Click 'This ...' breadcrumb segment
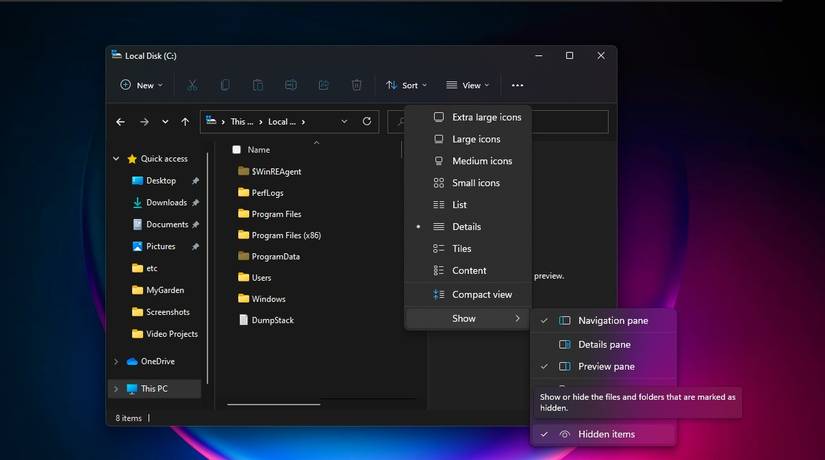This screenshot has width=825, height=460. pyautogui.click(x=242, y=122)
